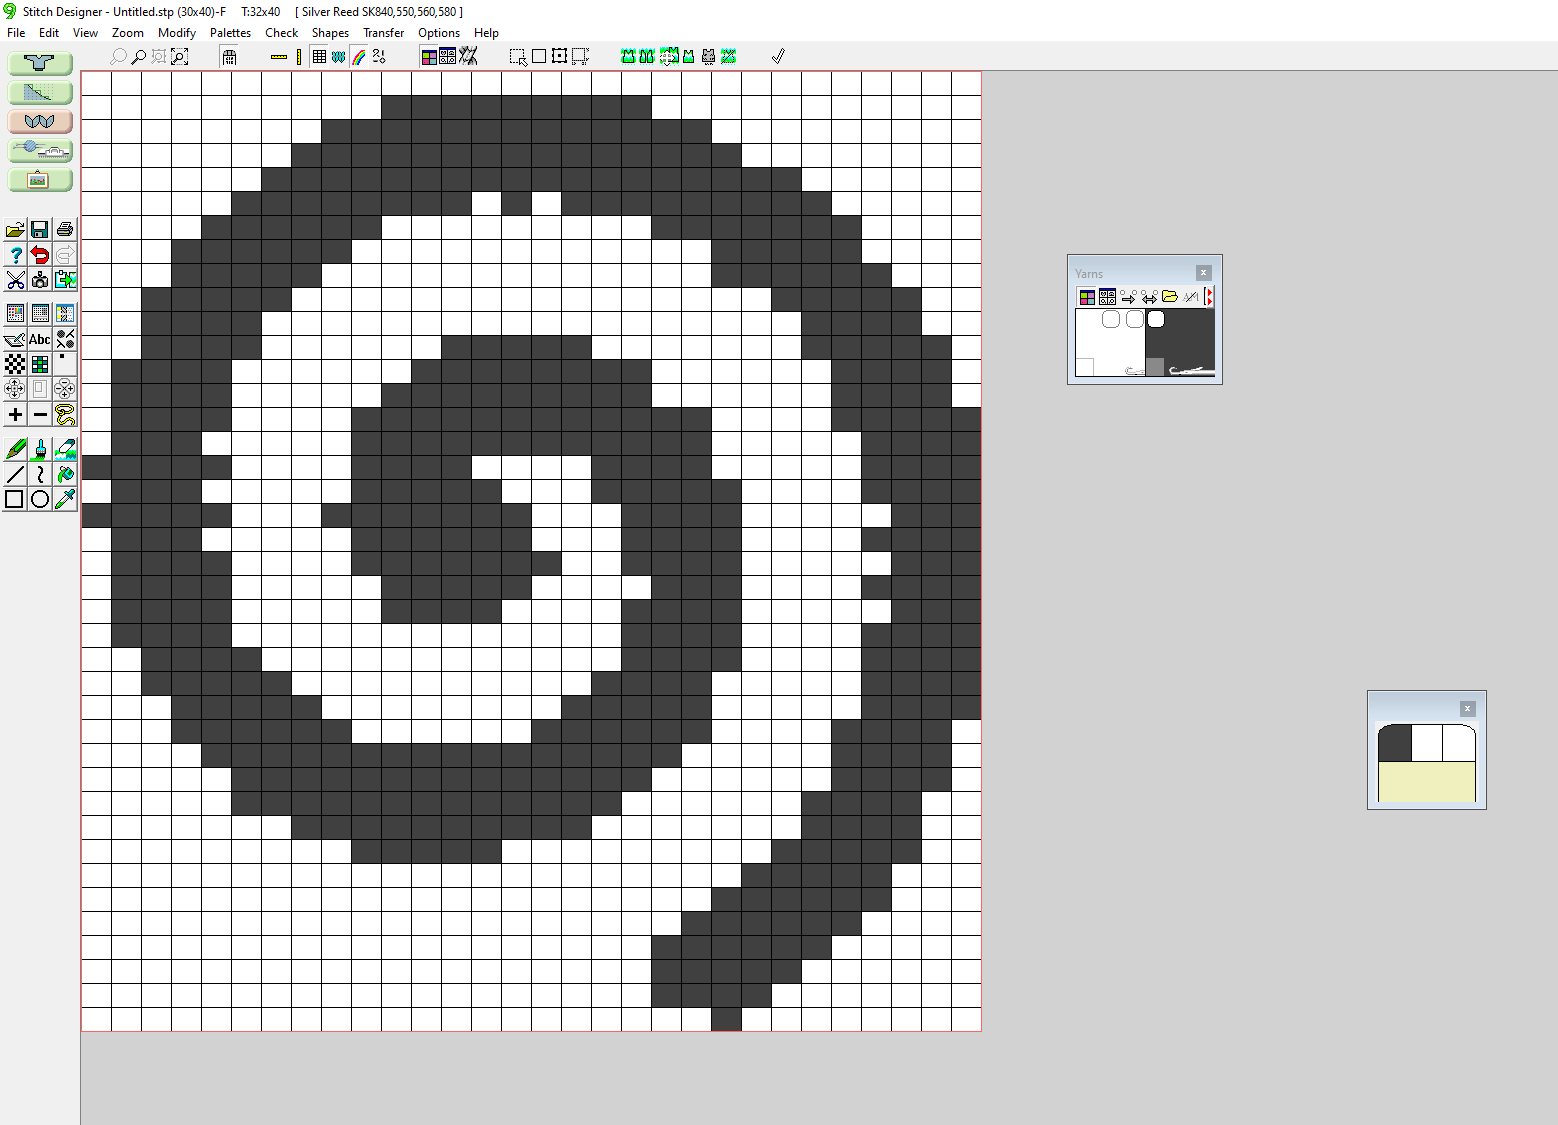Screen dimensions: 1558x1125
Task: Open the garment sweater section button
Action: tap(40, 63)
